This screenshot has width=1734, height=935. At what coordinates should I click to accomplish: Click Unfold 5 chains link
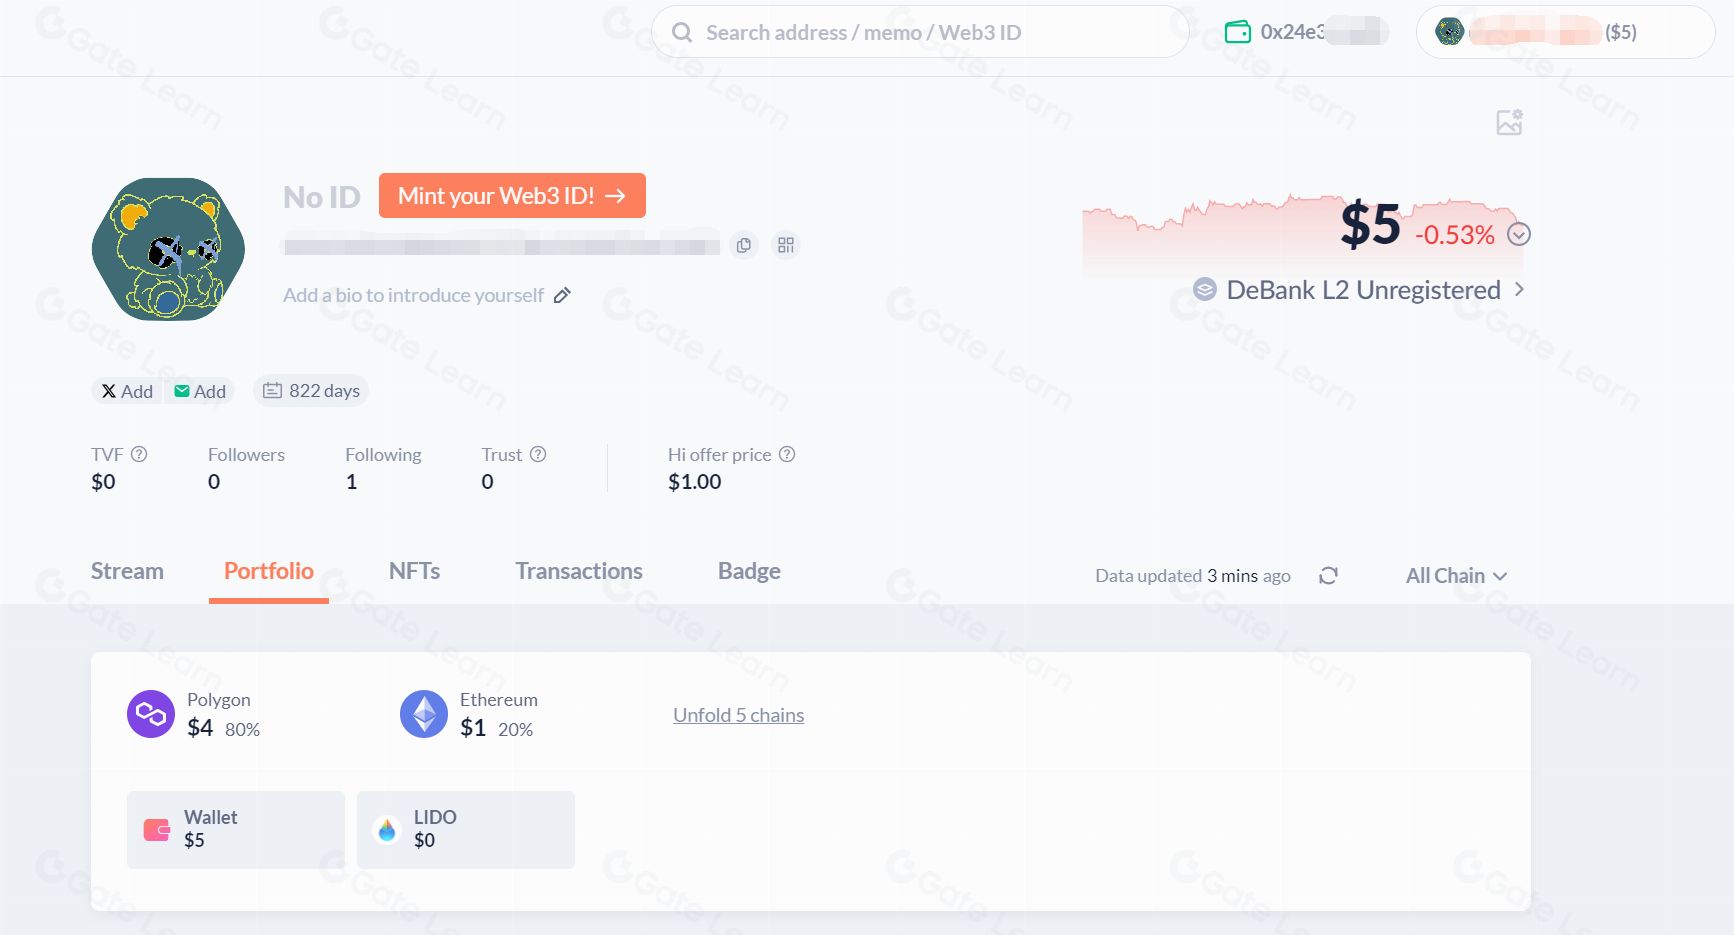coord(738,715)
